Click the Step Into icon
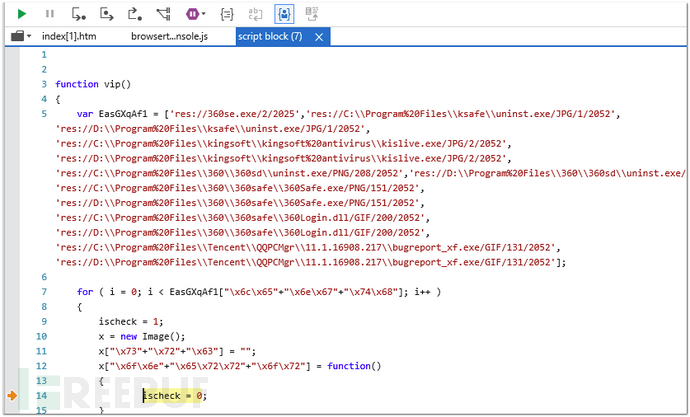This screenshot has width=690, height=417. [78, 14]
